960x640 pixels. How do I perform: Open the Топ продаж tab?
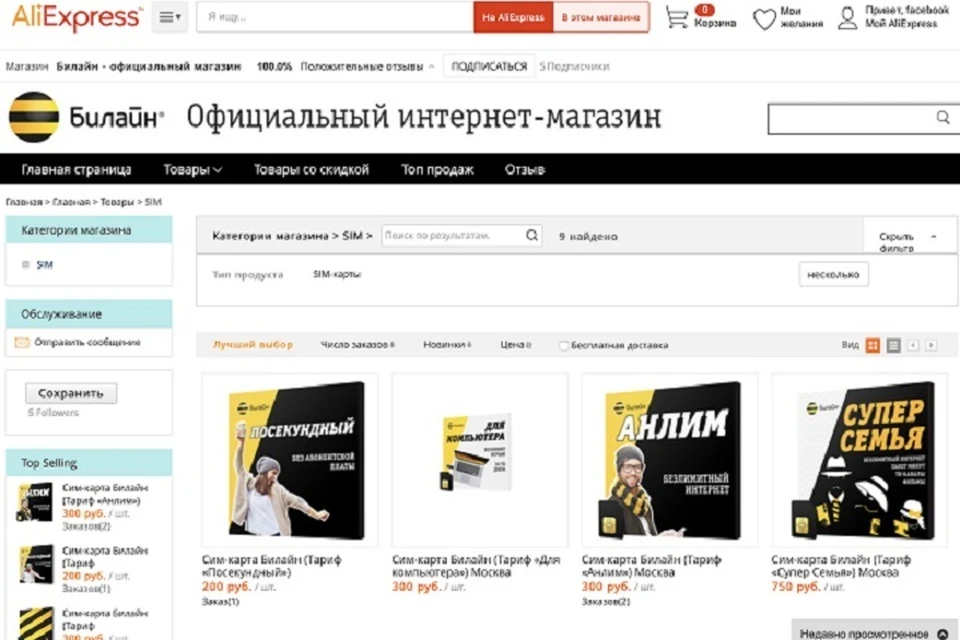437,170
